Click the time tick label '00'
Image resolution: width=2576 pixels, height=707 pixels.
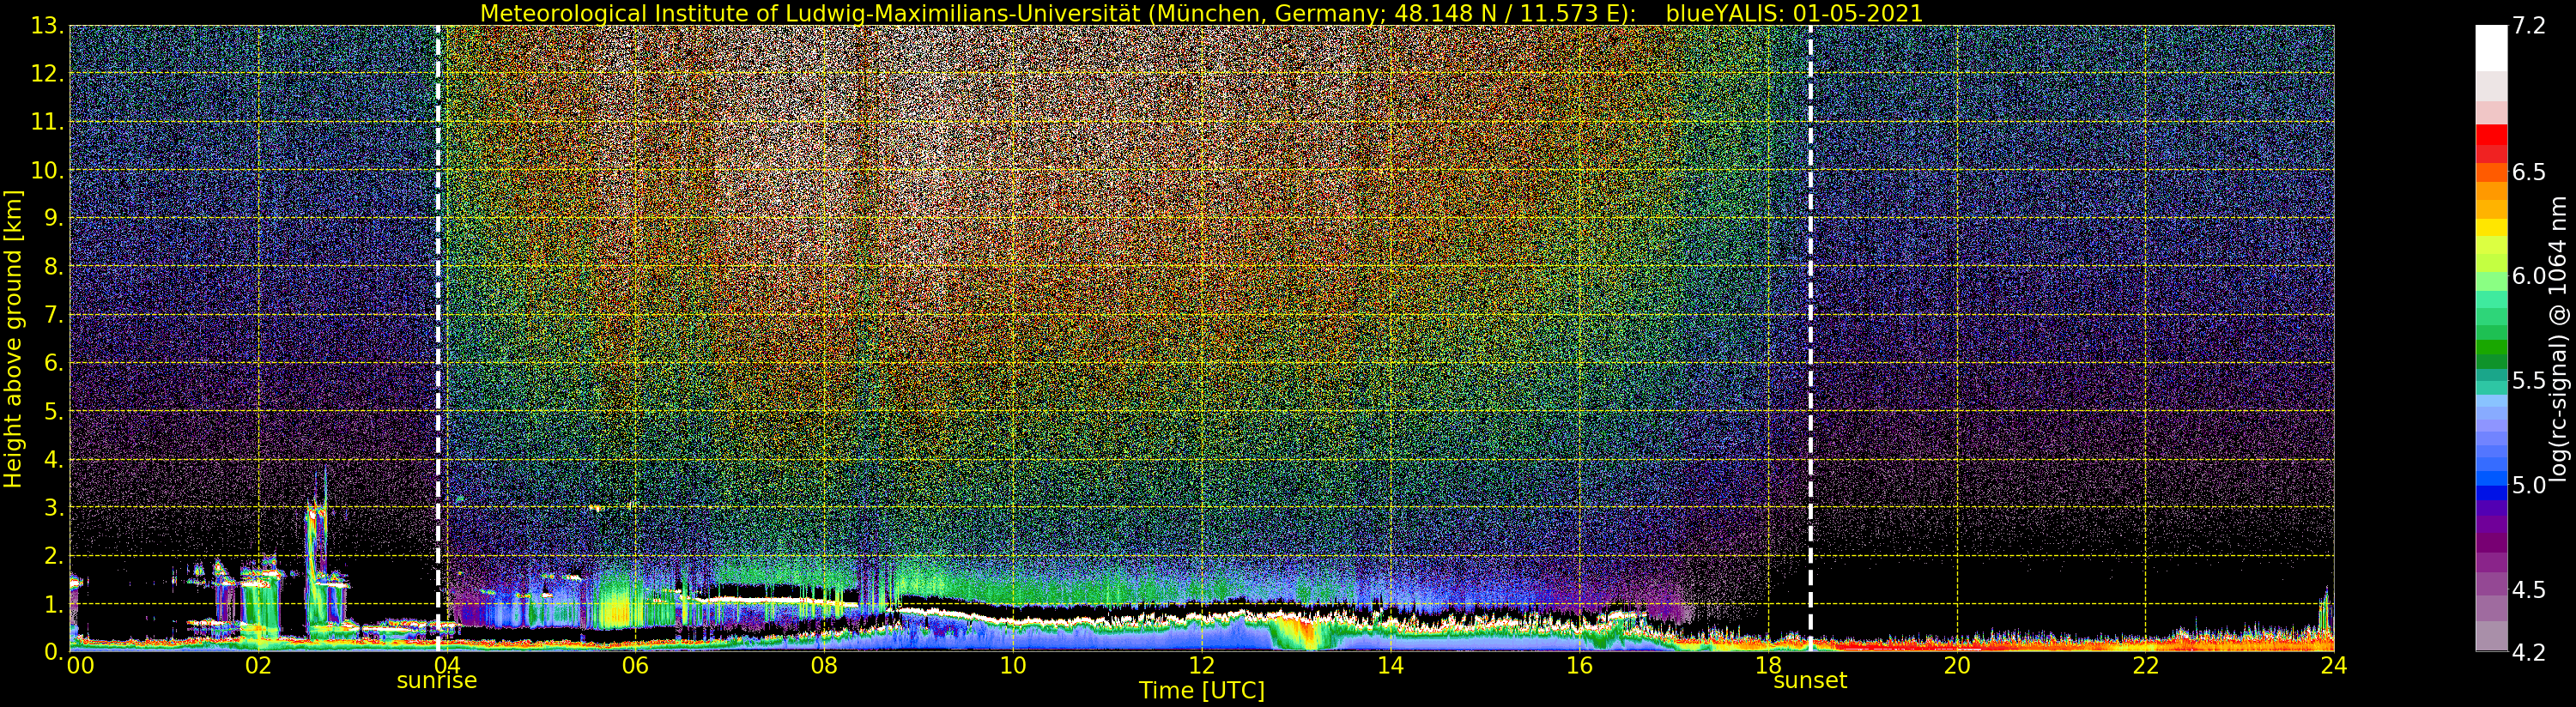80,665
